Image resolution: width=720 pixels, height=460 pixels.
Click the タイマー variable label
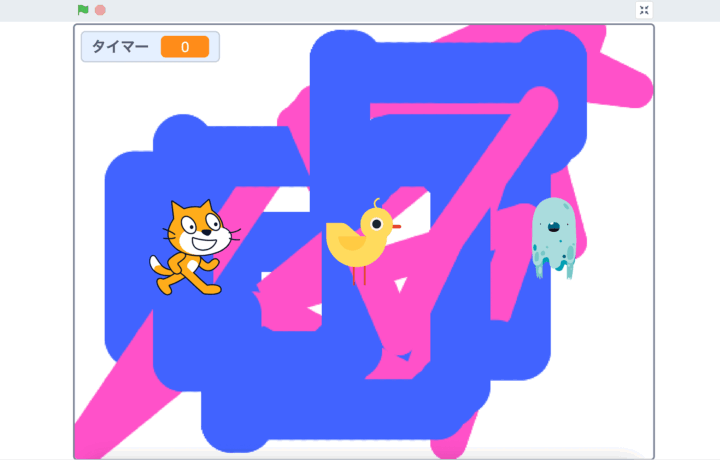(120, 47)
